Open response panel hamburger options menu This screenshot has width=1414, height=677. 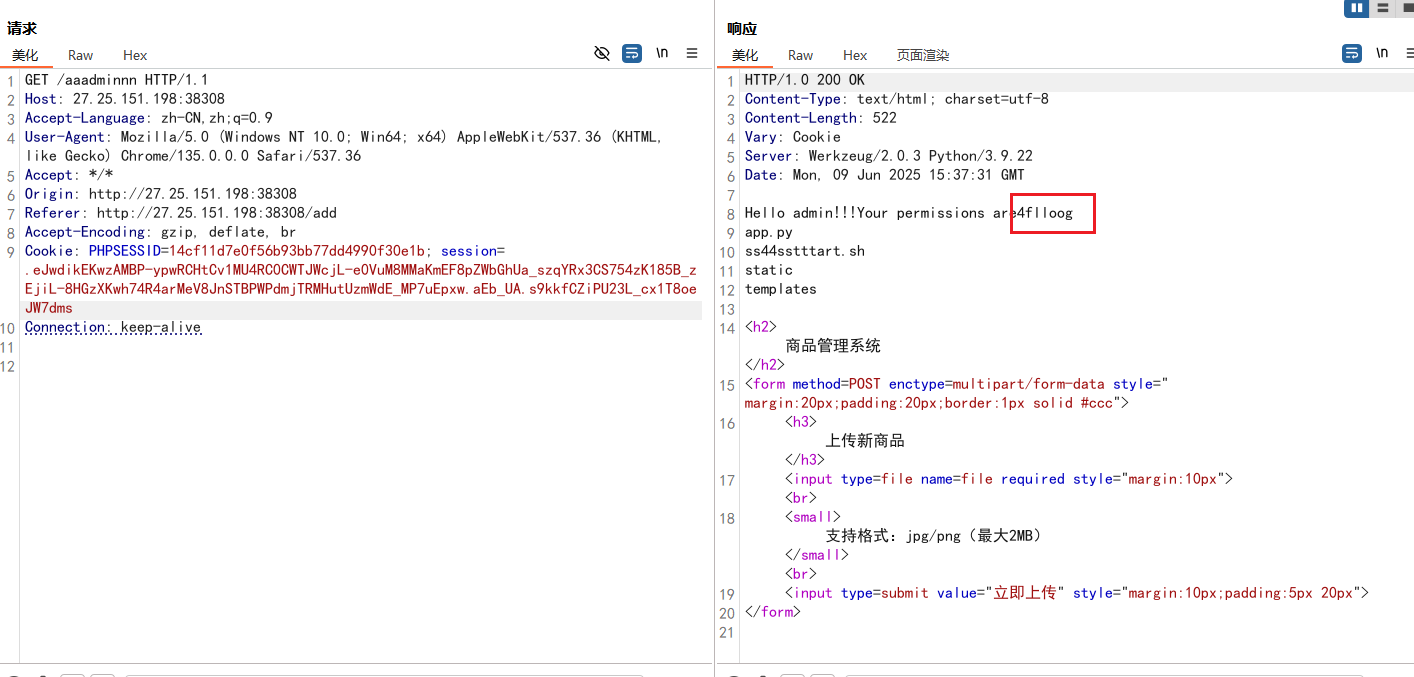pos(1409,54)
